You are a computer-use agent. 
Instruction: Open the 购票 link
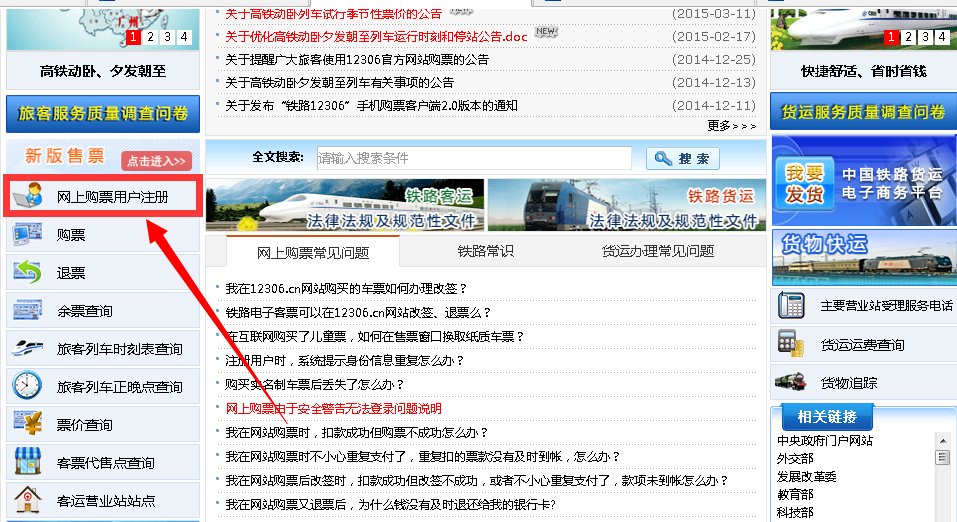[71, 235]
